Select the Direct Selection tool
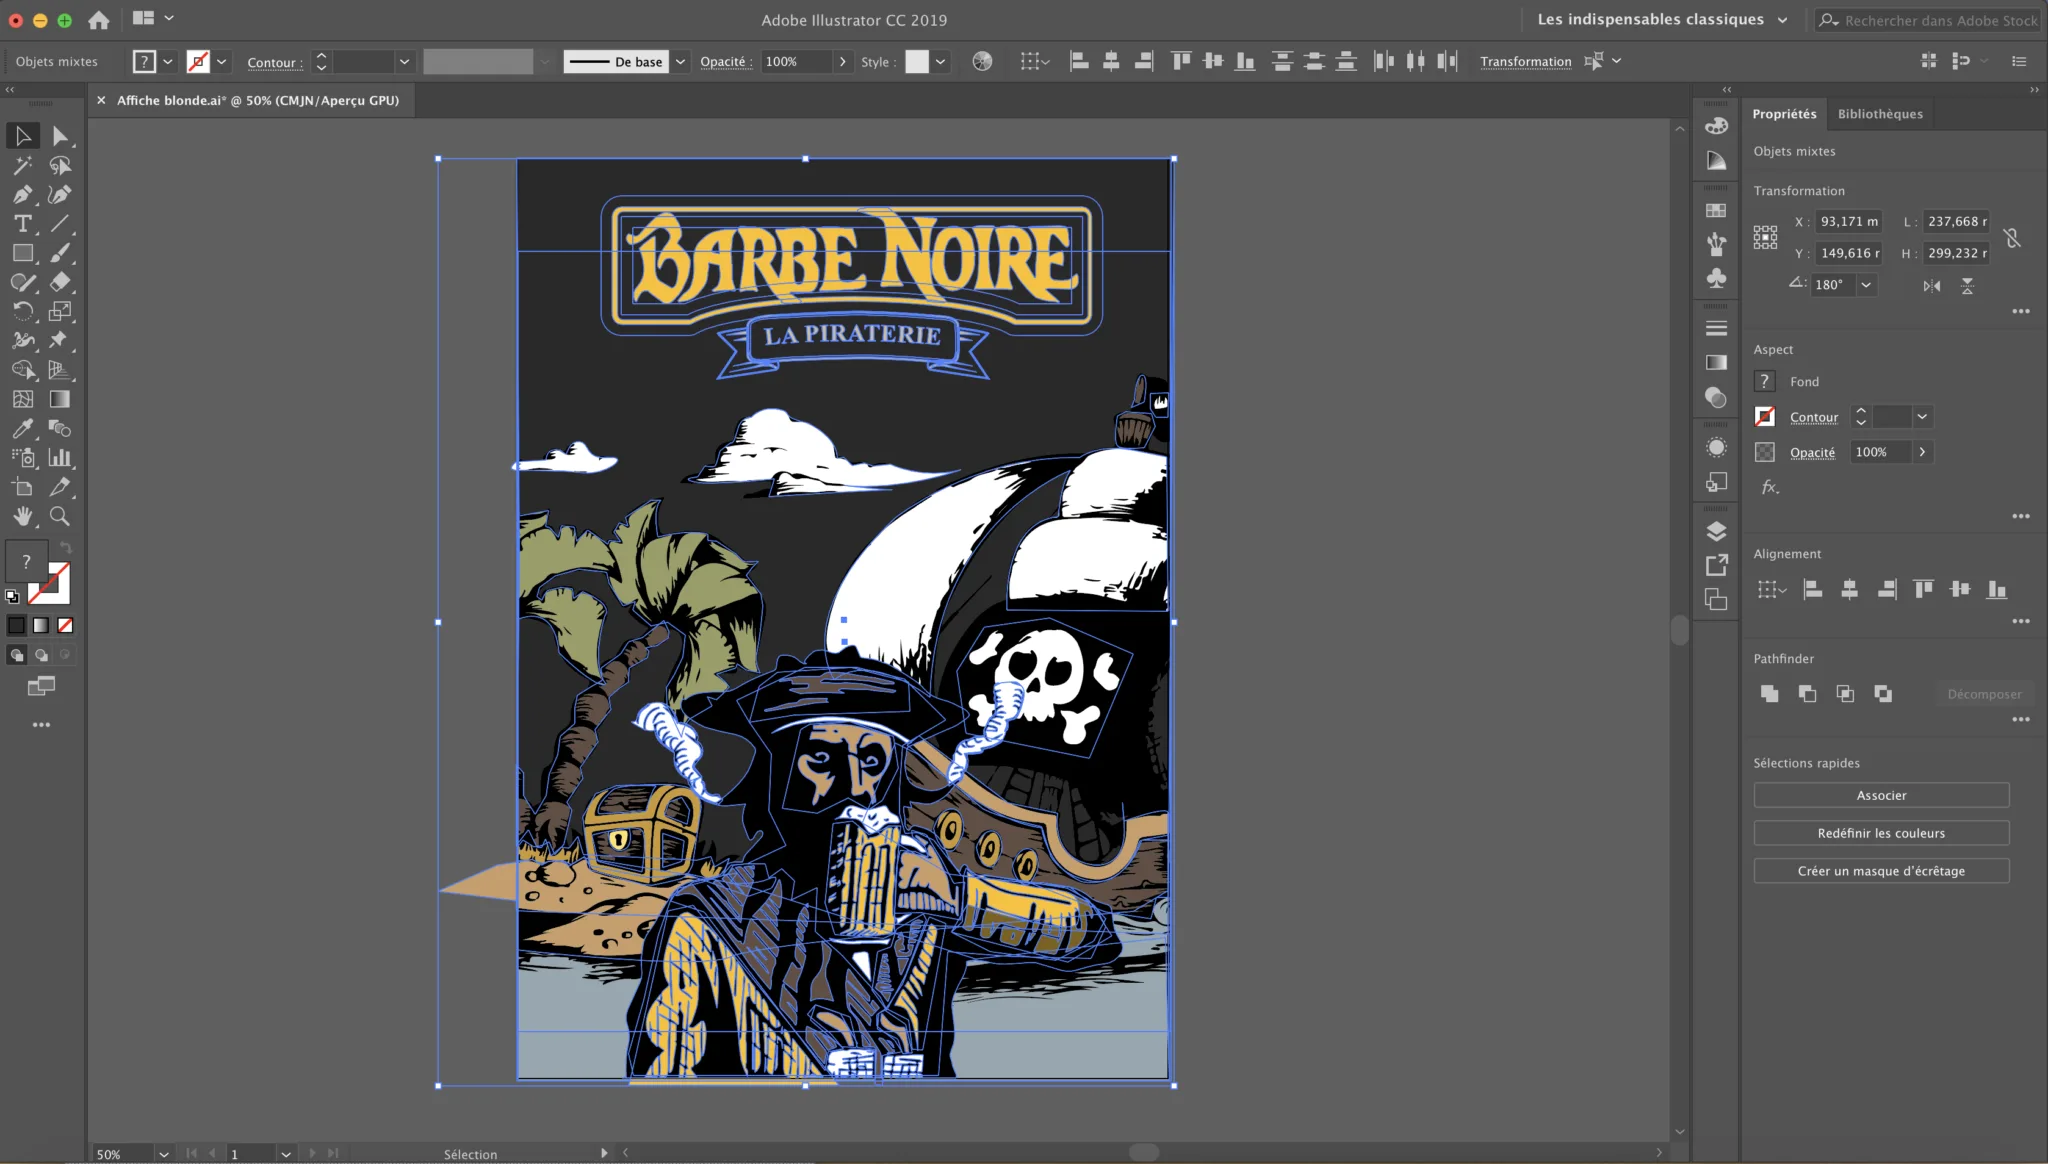The image size is (2048, 1164). point(60,136)
